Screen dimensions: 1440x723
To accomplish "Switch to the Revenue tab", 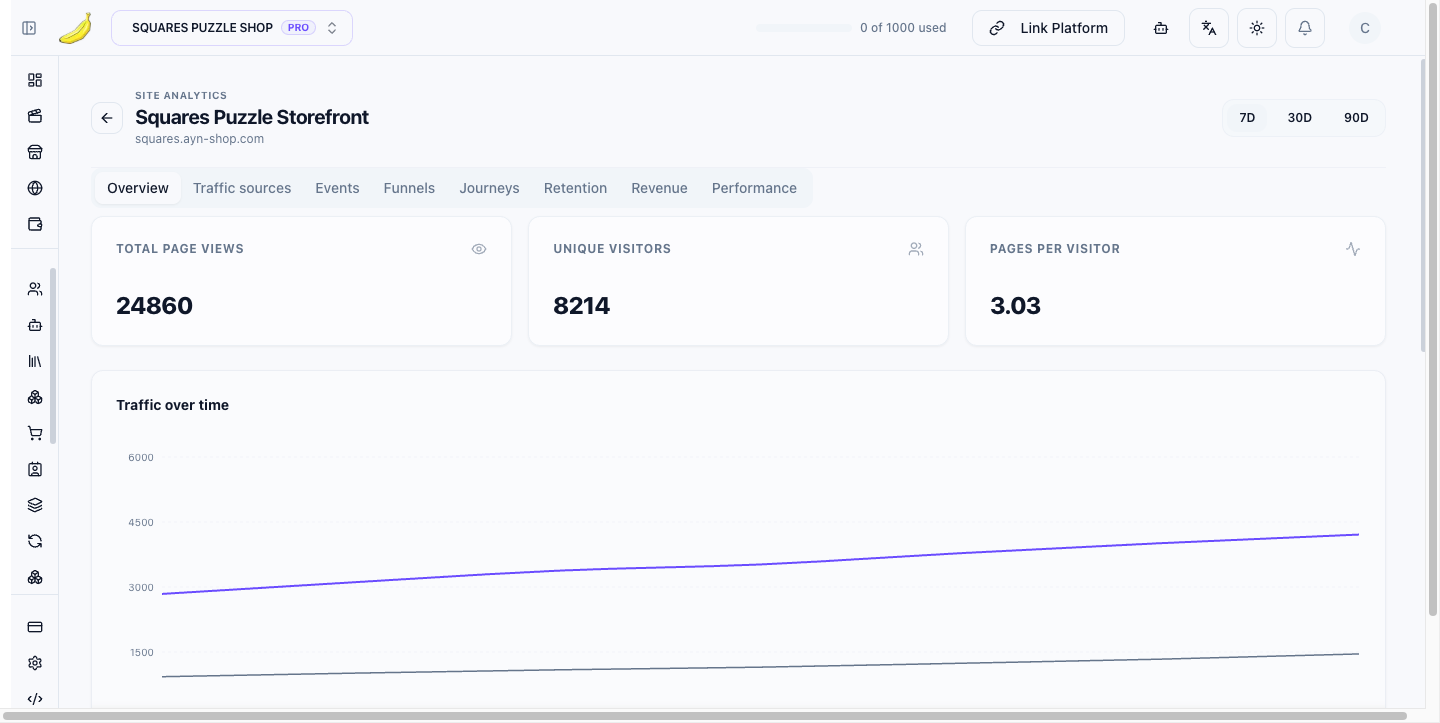I will (659, 188).
